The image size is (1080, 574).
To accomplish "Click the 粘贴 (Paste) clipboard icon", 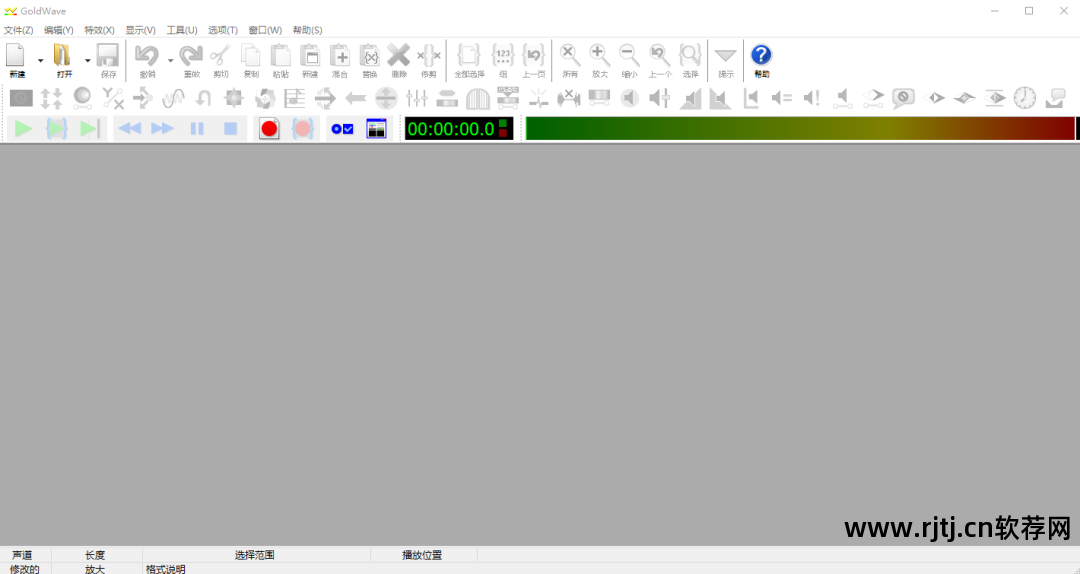I will pyautogui.click(x=280, y=55).
